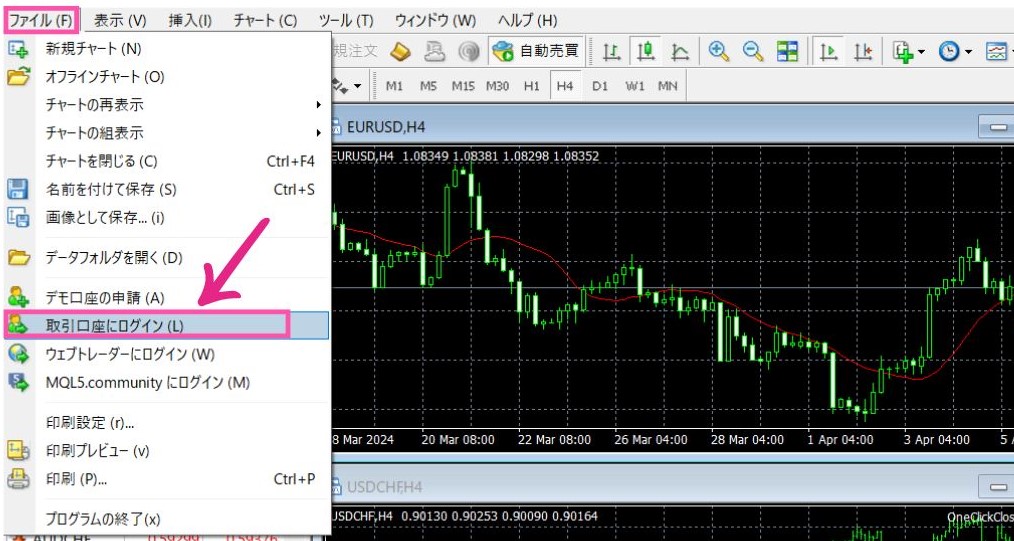Viewport: 1014px width, 541px height.
Task: Choose 名前を付けて保存 (S)
Action: [x=166, y=189]
